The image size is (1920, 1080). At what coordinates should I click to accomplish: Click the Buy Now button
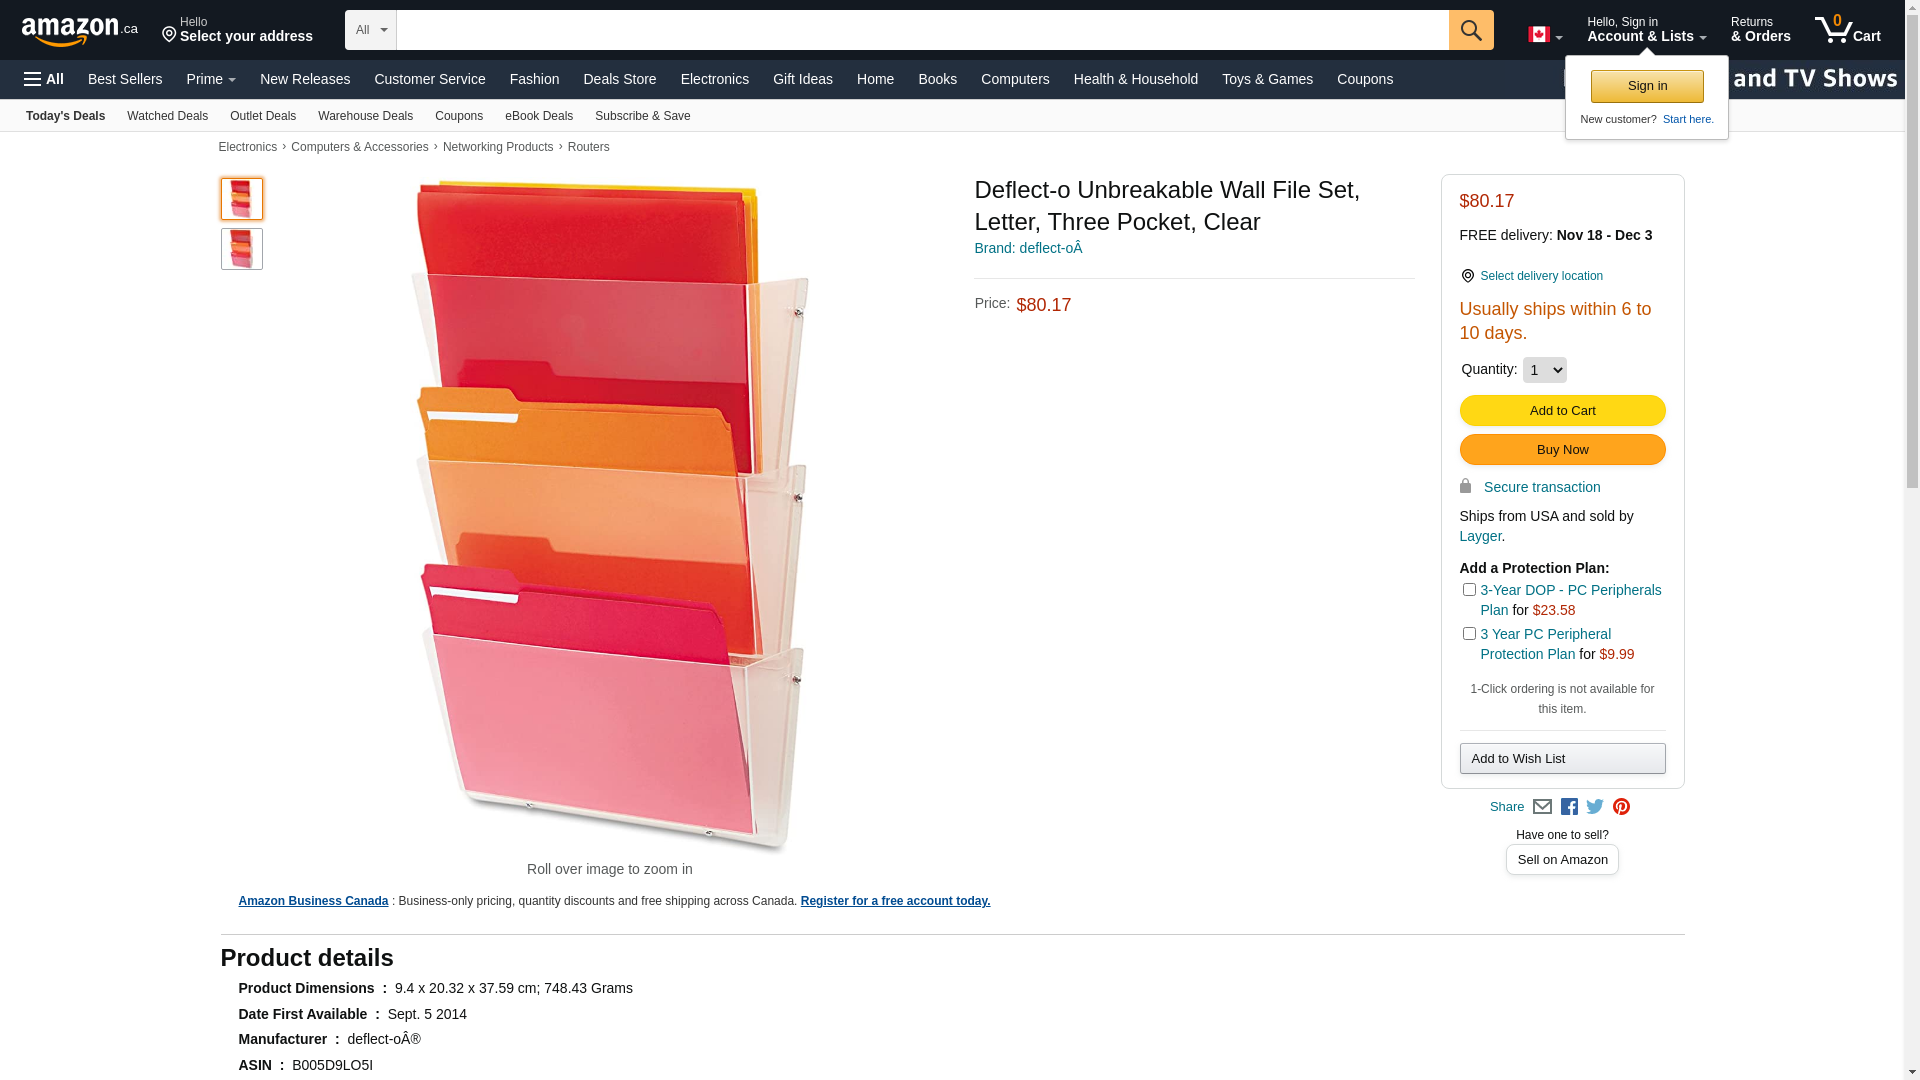[1562, 450]
